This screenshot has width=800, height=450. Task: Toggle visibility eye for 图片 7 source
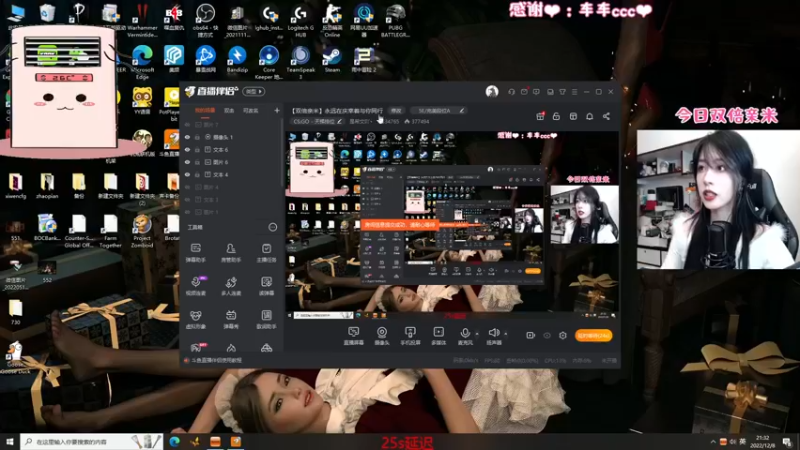(x=187, y=125)
